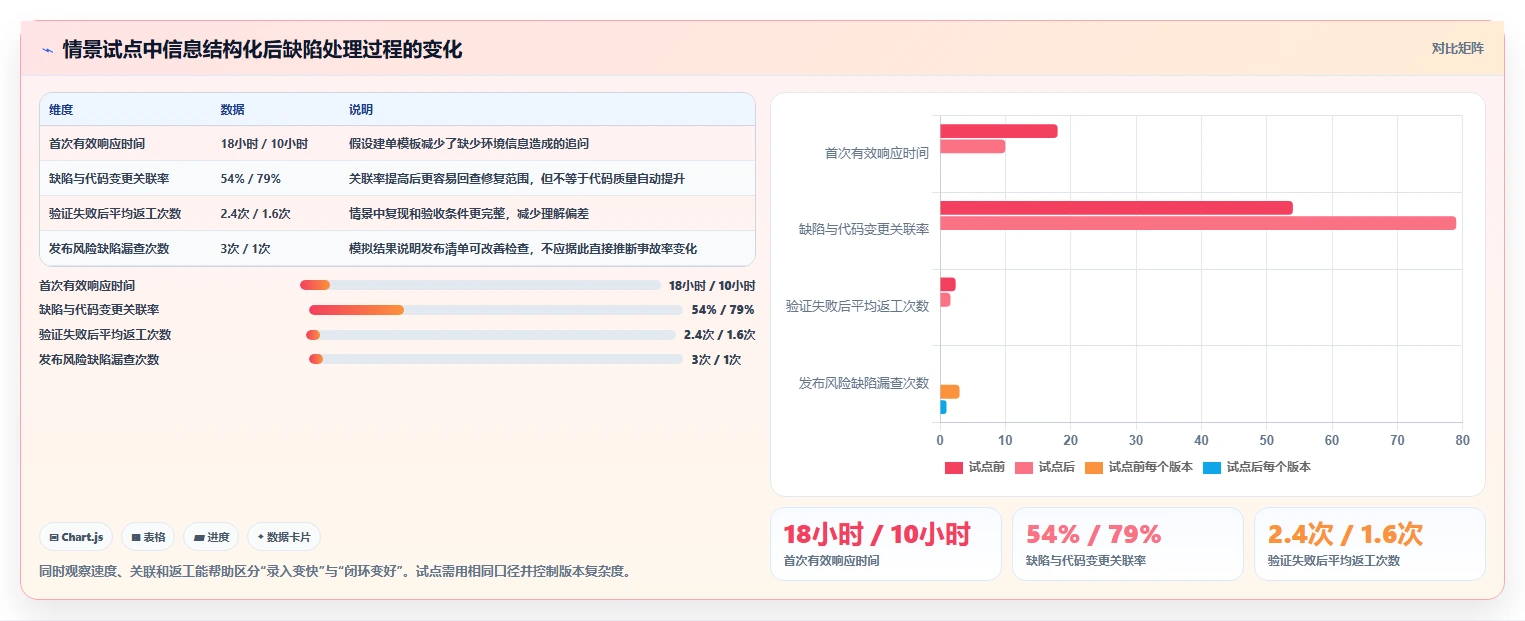Select the 表格 chip
This screenshot has height=621, width=1525.
[148, 537]
